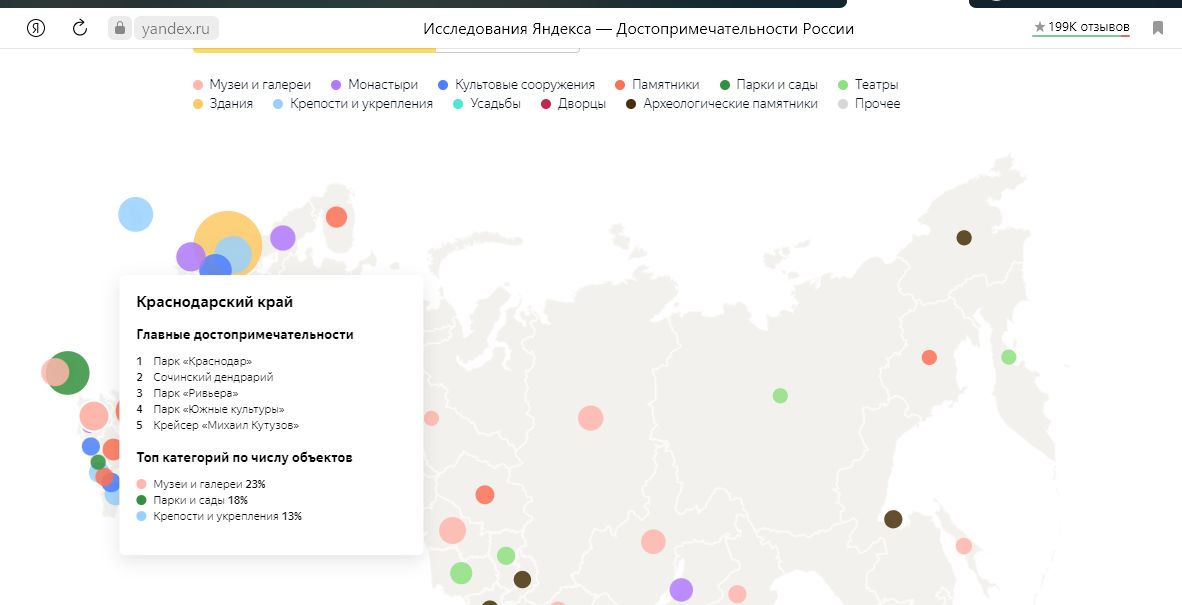
Task: Toggle Музеи и галереи legend filter
Action: [x=252, y=85]
